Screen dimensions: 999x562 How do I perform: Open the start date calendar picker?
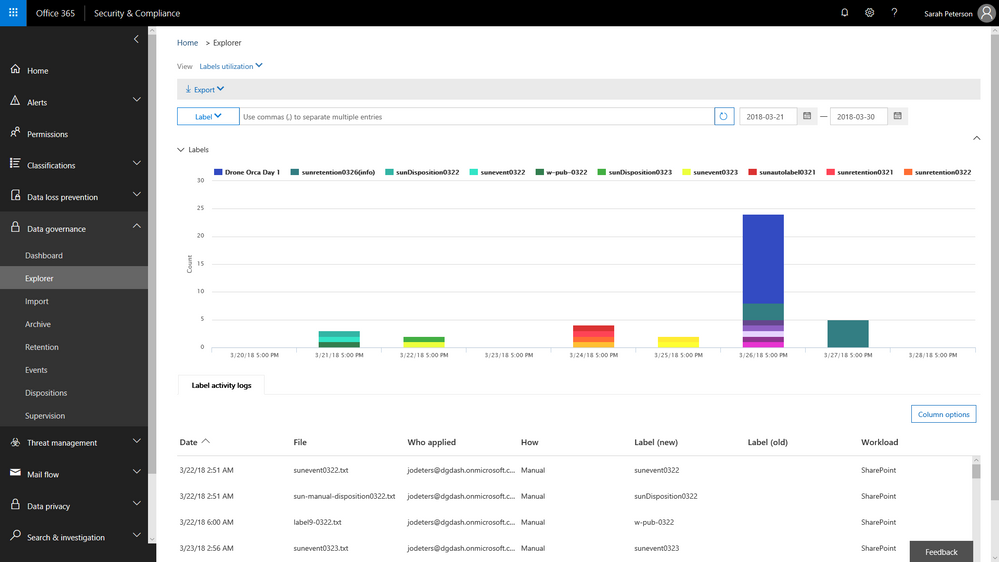pyautogui.click(x=807, y=116)
